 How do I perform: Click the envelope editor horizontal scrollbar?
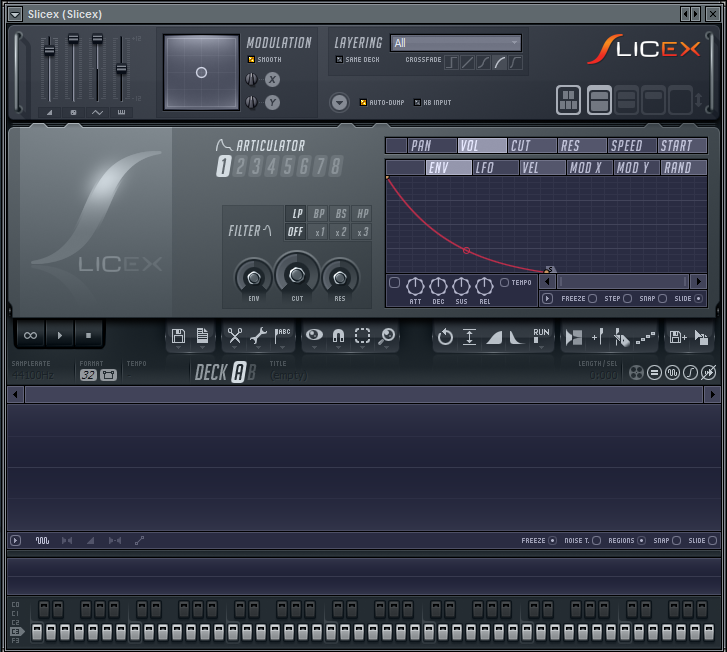pyautogui.click(x=622, y=282)
